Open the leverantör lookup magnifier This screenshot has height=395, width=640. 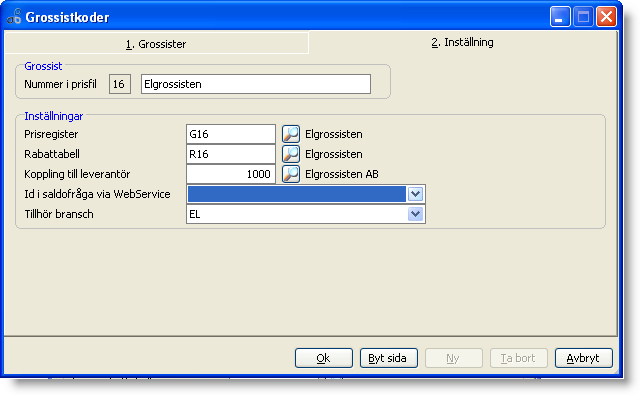point(291,174)
